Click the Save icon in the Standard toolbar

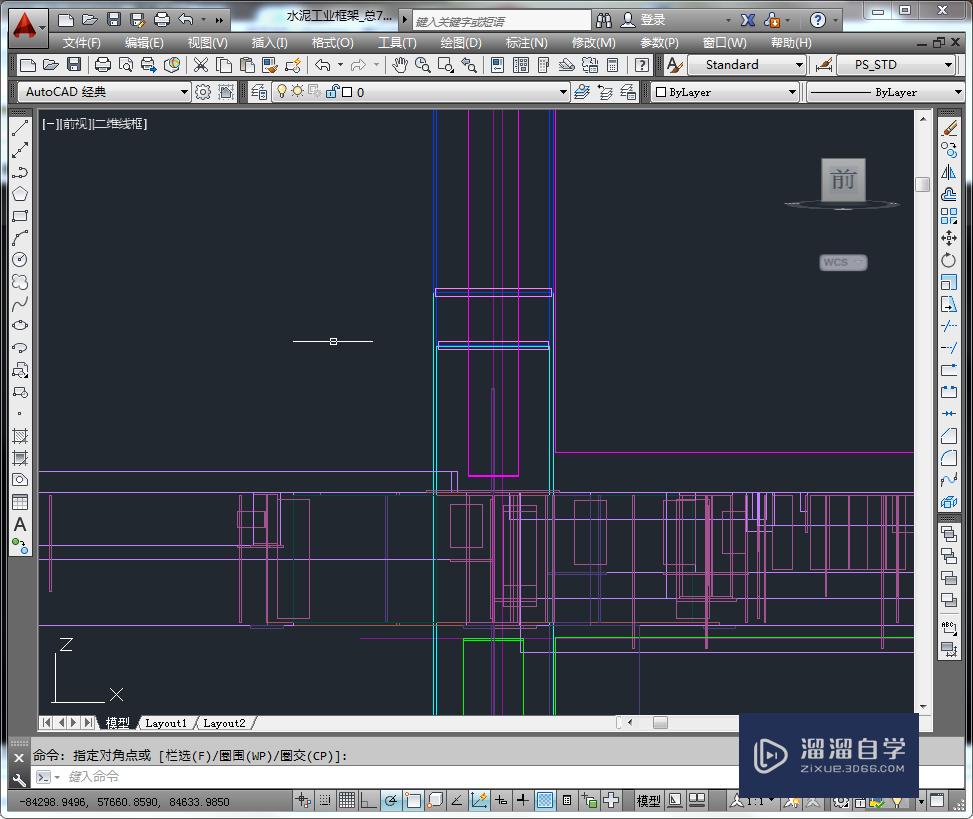[x=73, y=64]
